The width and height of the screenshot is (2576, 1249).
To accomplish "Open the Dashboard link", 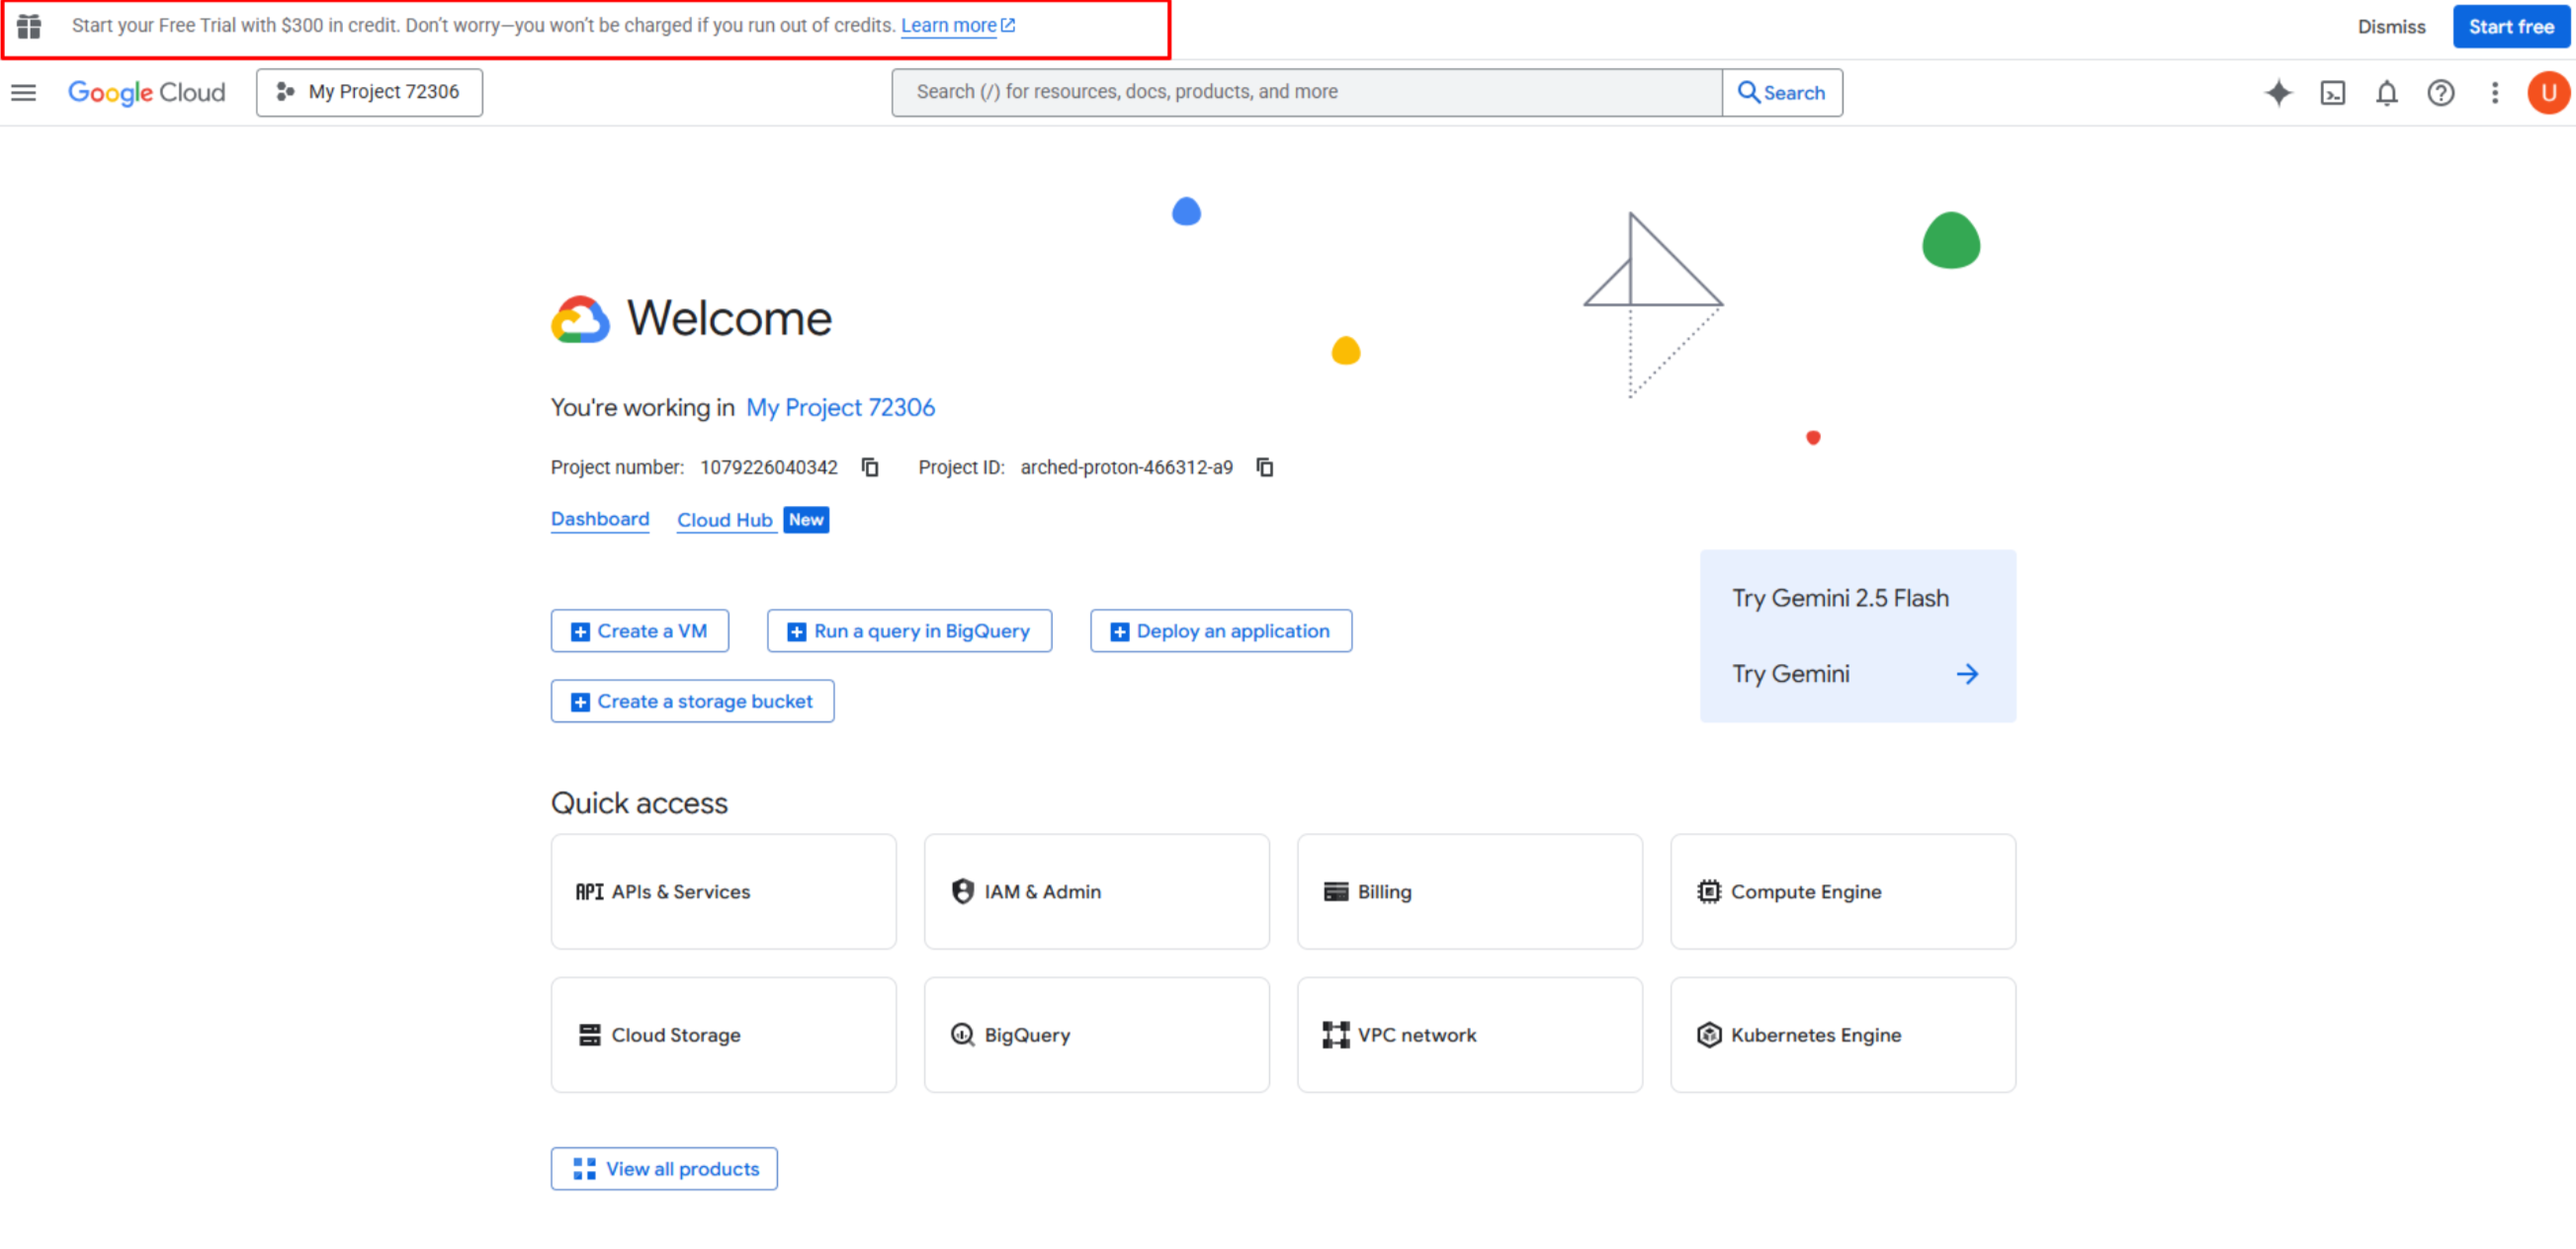I will tap(599, 519).
